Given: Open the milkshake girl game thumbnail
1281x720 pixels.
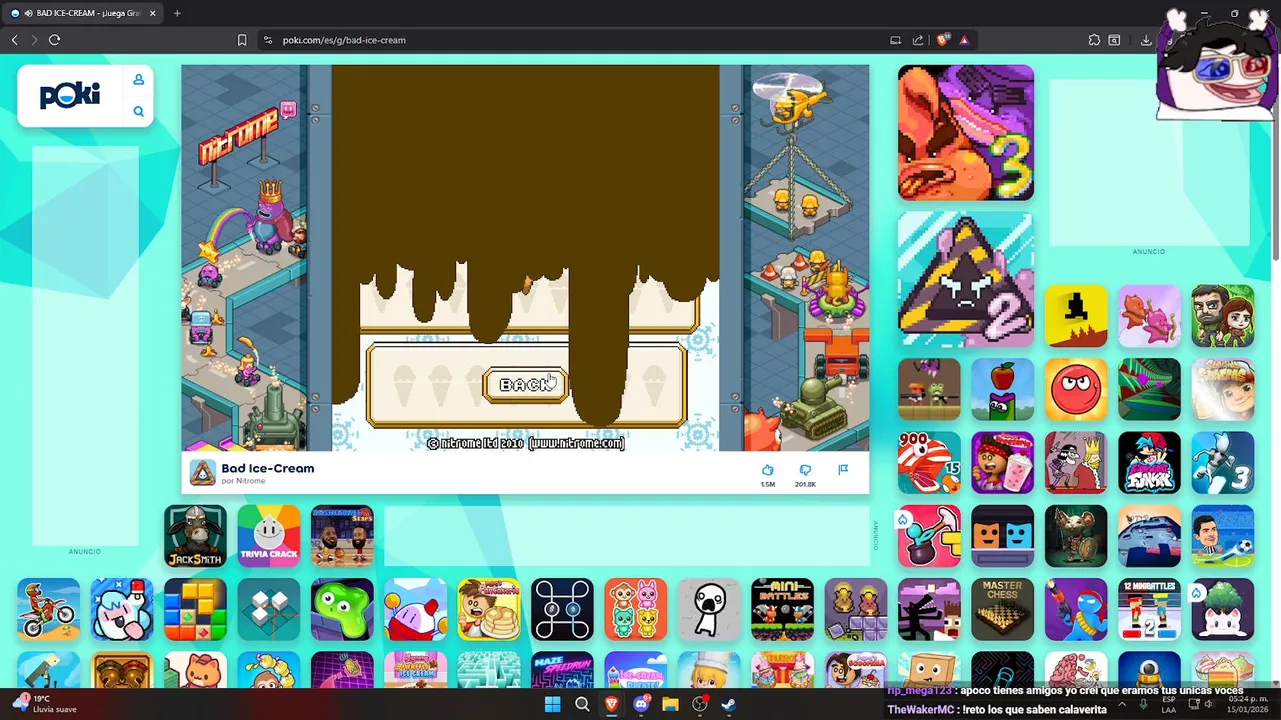Looking at the screenshot, I should coord(1002,462).
